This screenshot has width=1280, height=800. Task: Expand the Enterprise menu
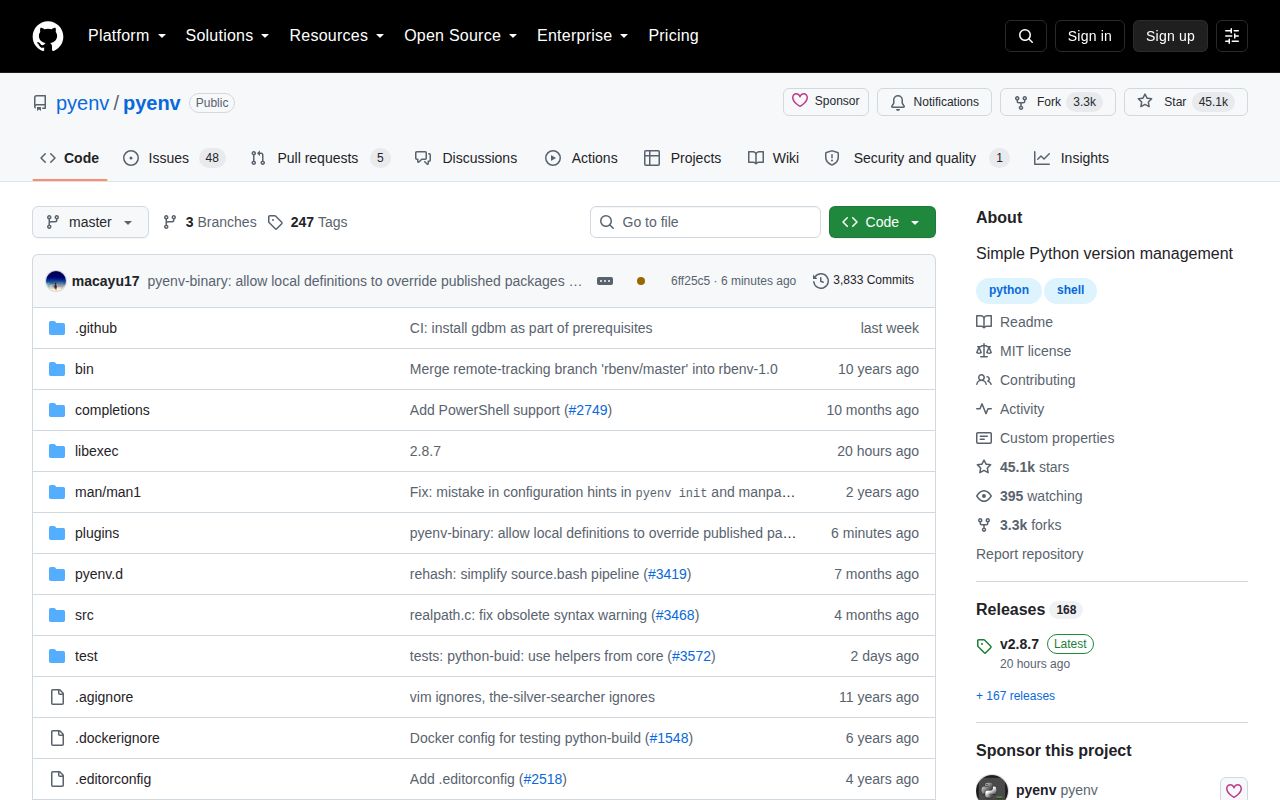(x=582, y=35)
